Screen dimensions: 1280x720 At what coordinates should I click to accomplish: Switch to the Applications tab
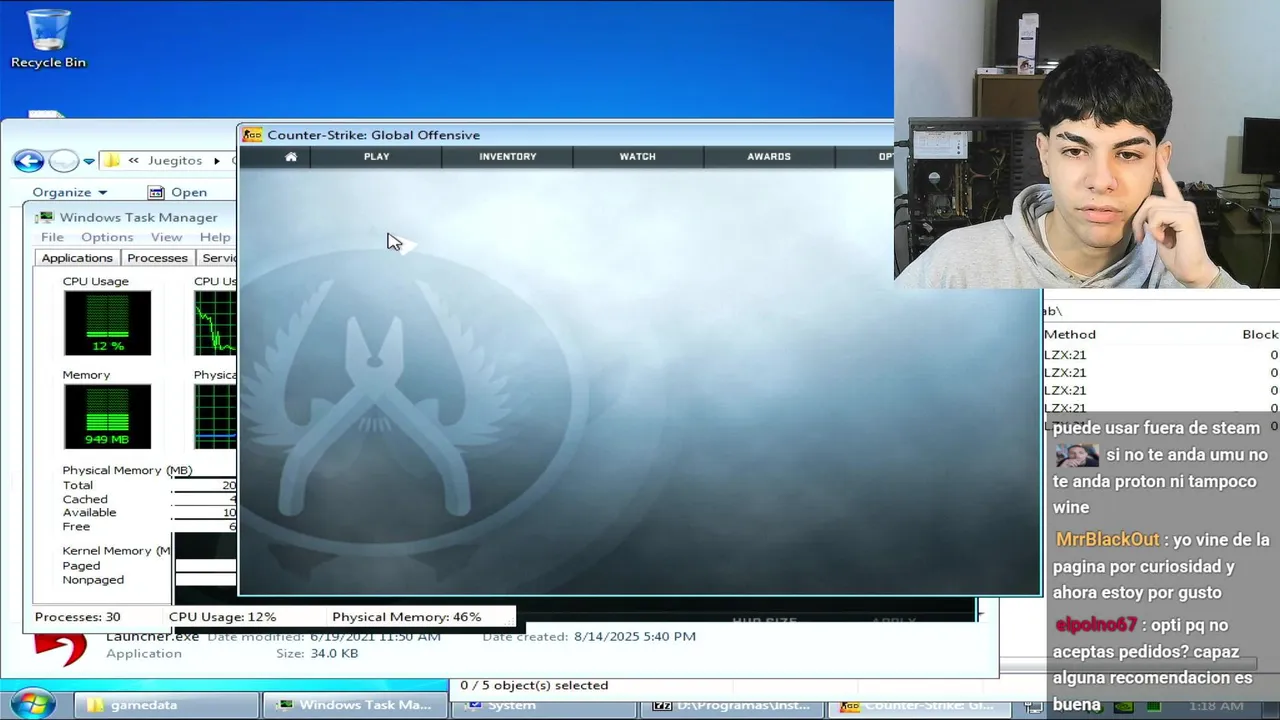(77, 258)
